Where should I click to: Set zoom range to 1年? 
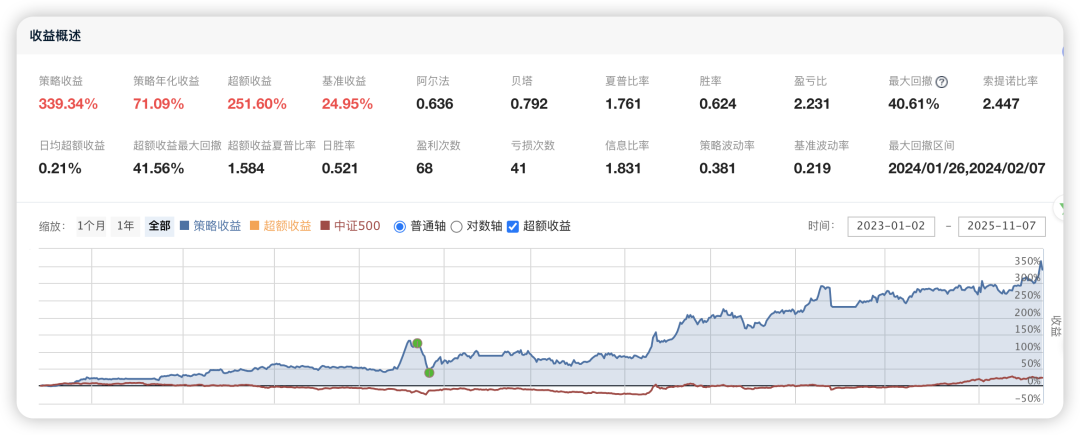[x=125, y=226]
